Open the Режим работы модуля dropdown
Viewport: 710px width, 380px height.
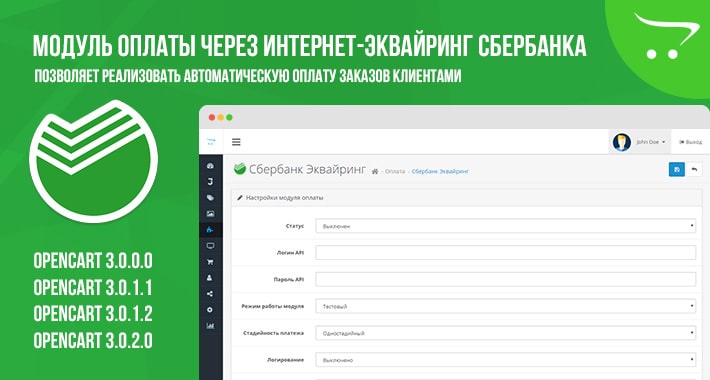pyautogui.click(x=505, y=306)
